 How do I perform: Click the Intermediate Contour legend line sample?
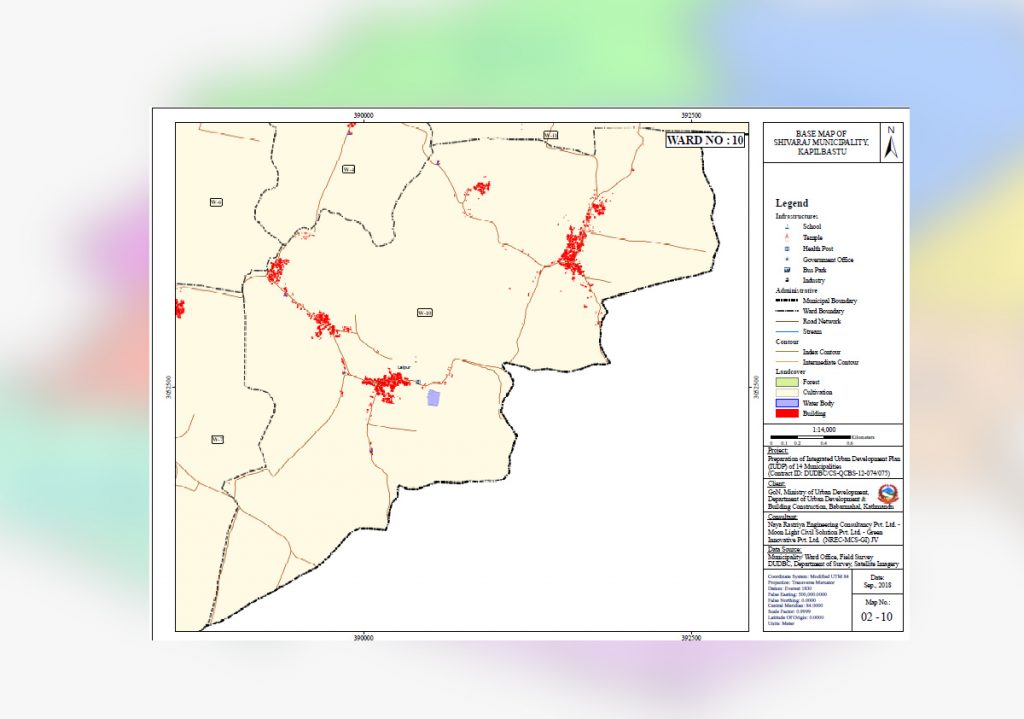pos(786,362)
